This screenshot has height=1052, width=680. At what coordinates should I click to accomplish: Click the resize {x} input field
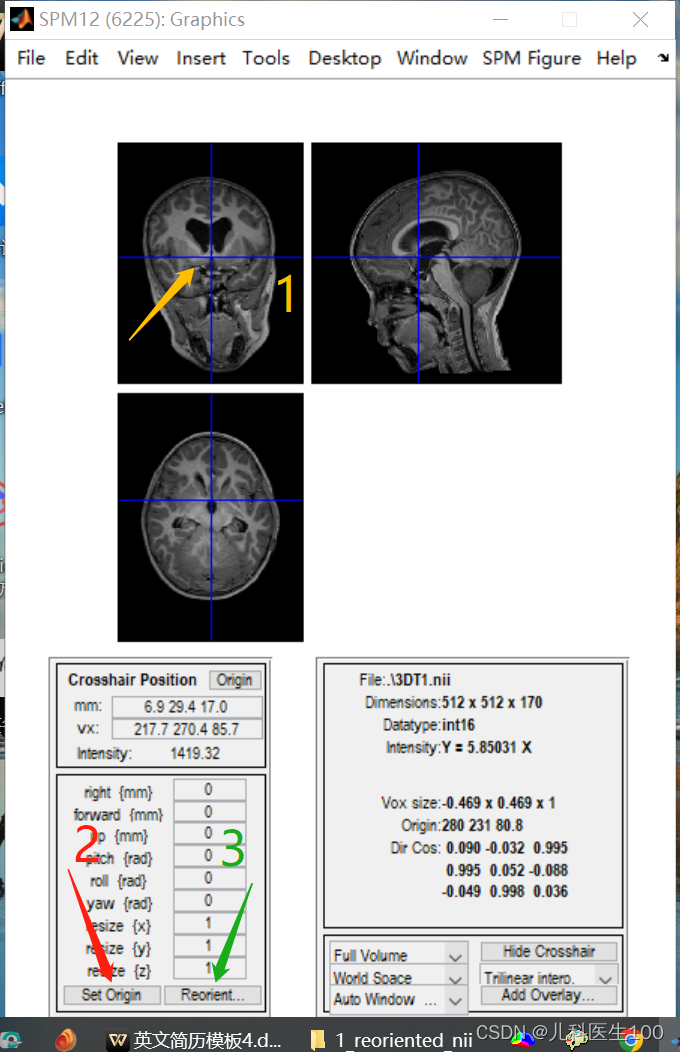click(x=209, y=923)
